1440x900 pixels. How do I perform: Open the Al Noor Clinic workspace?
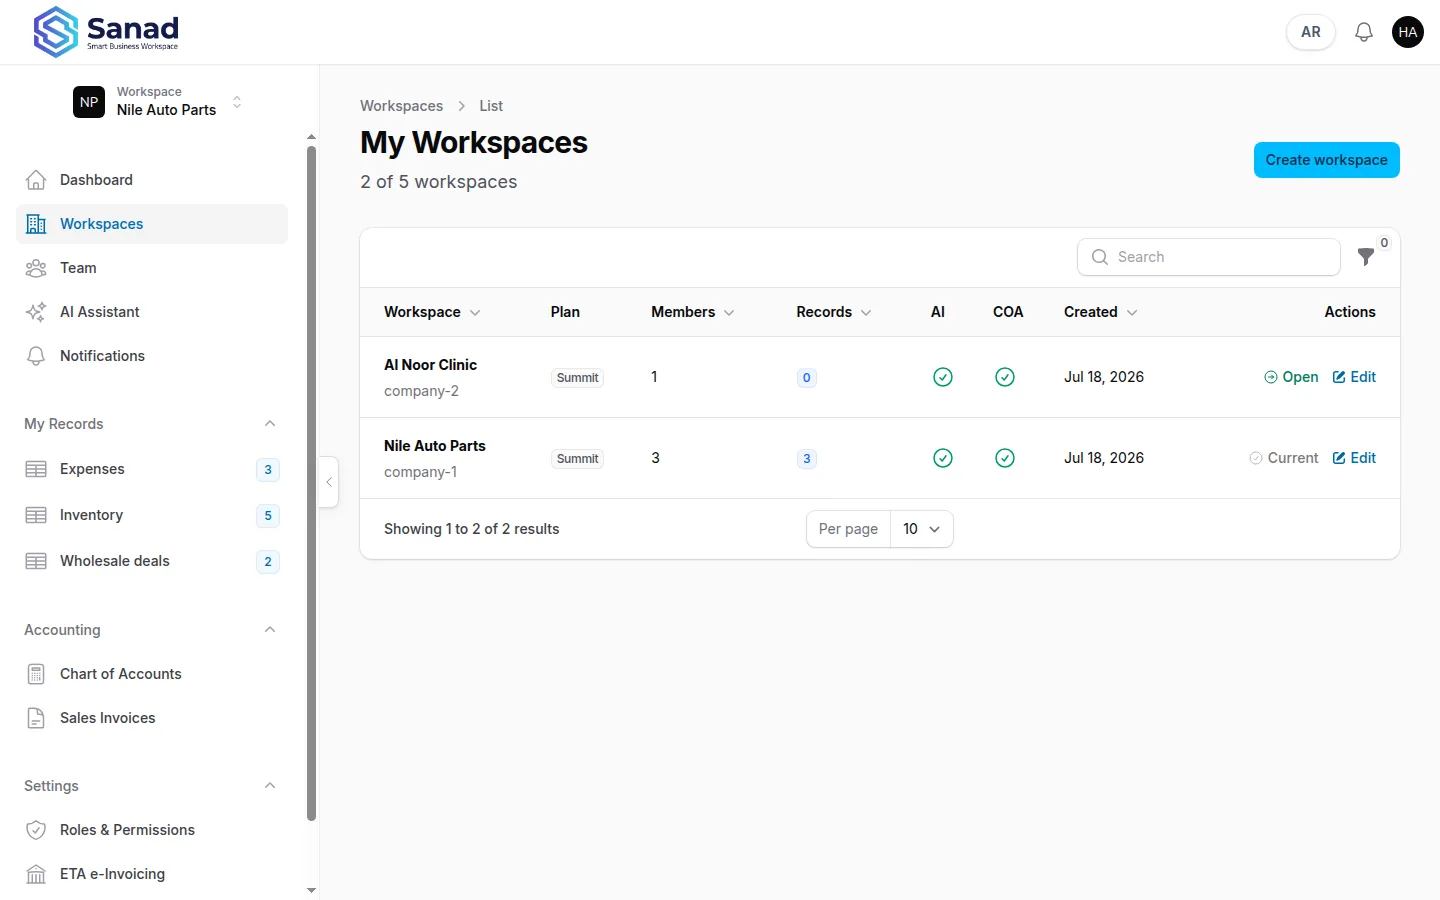[x=1291, y=377]
